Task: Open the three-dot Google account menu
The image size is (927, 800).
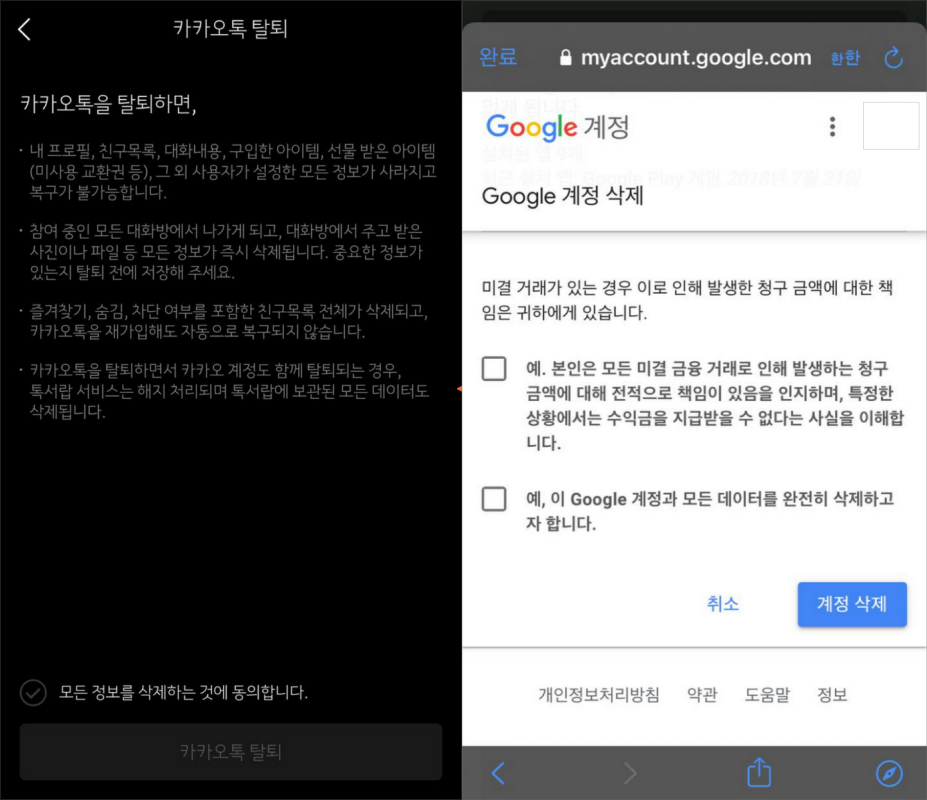Action: point(832,127)
